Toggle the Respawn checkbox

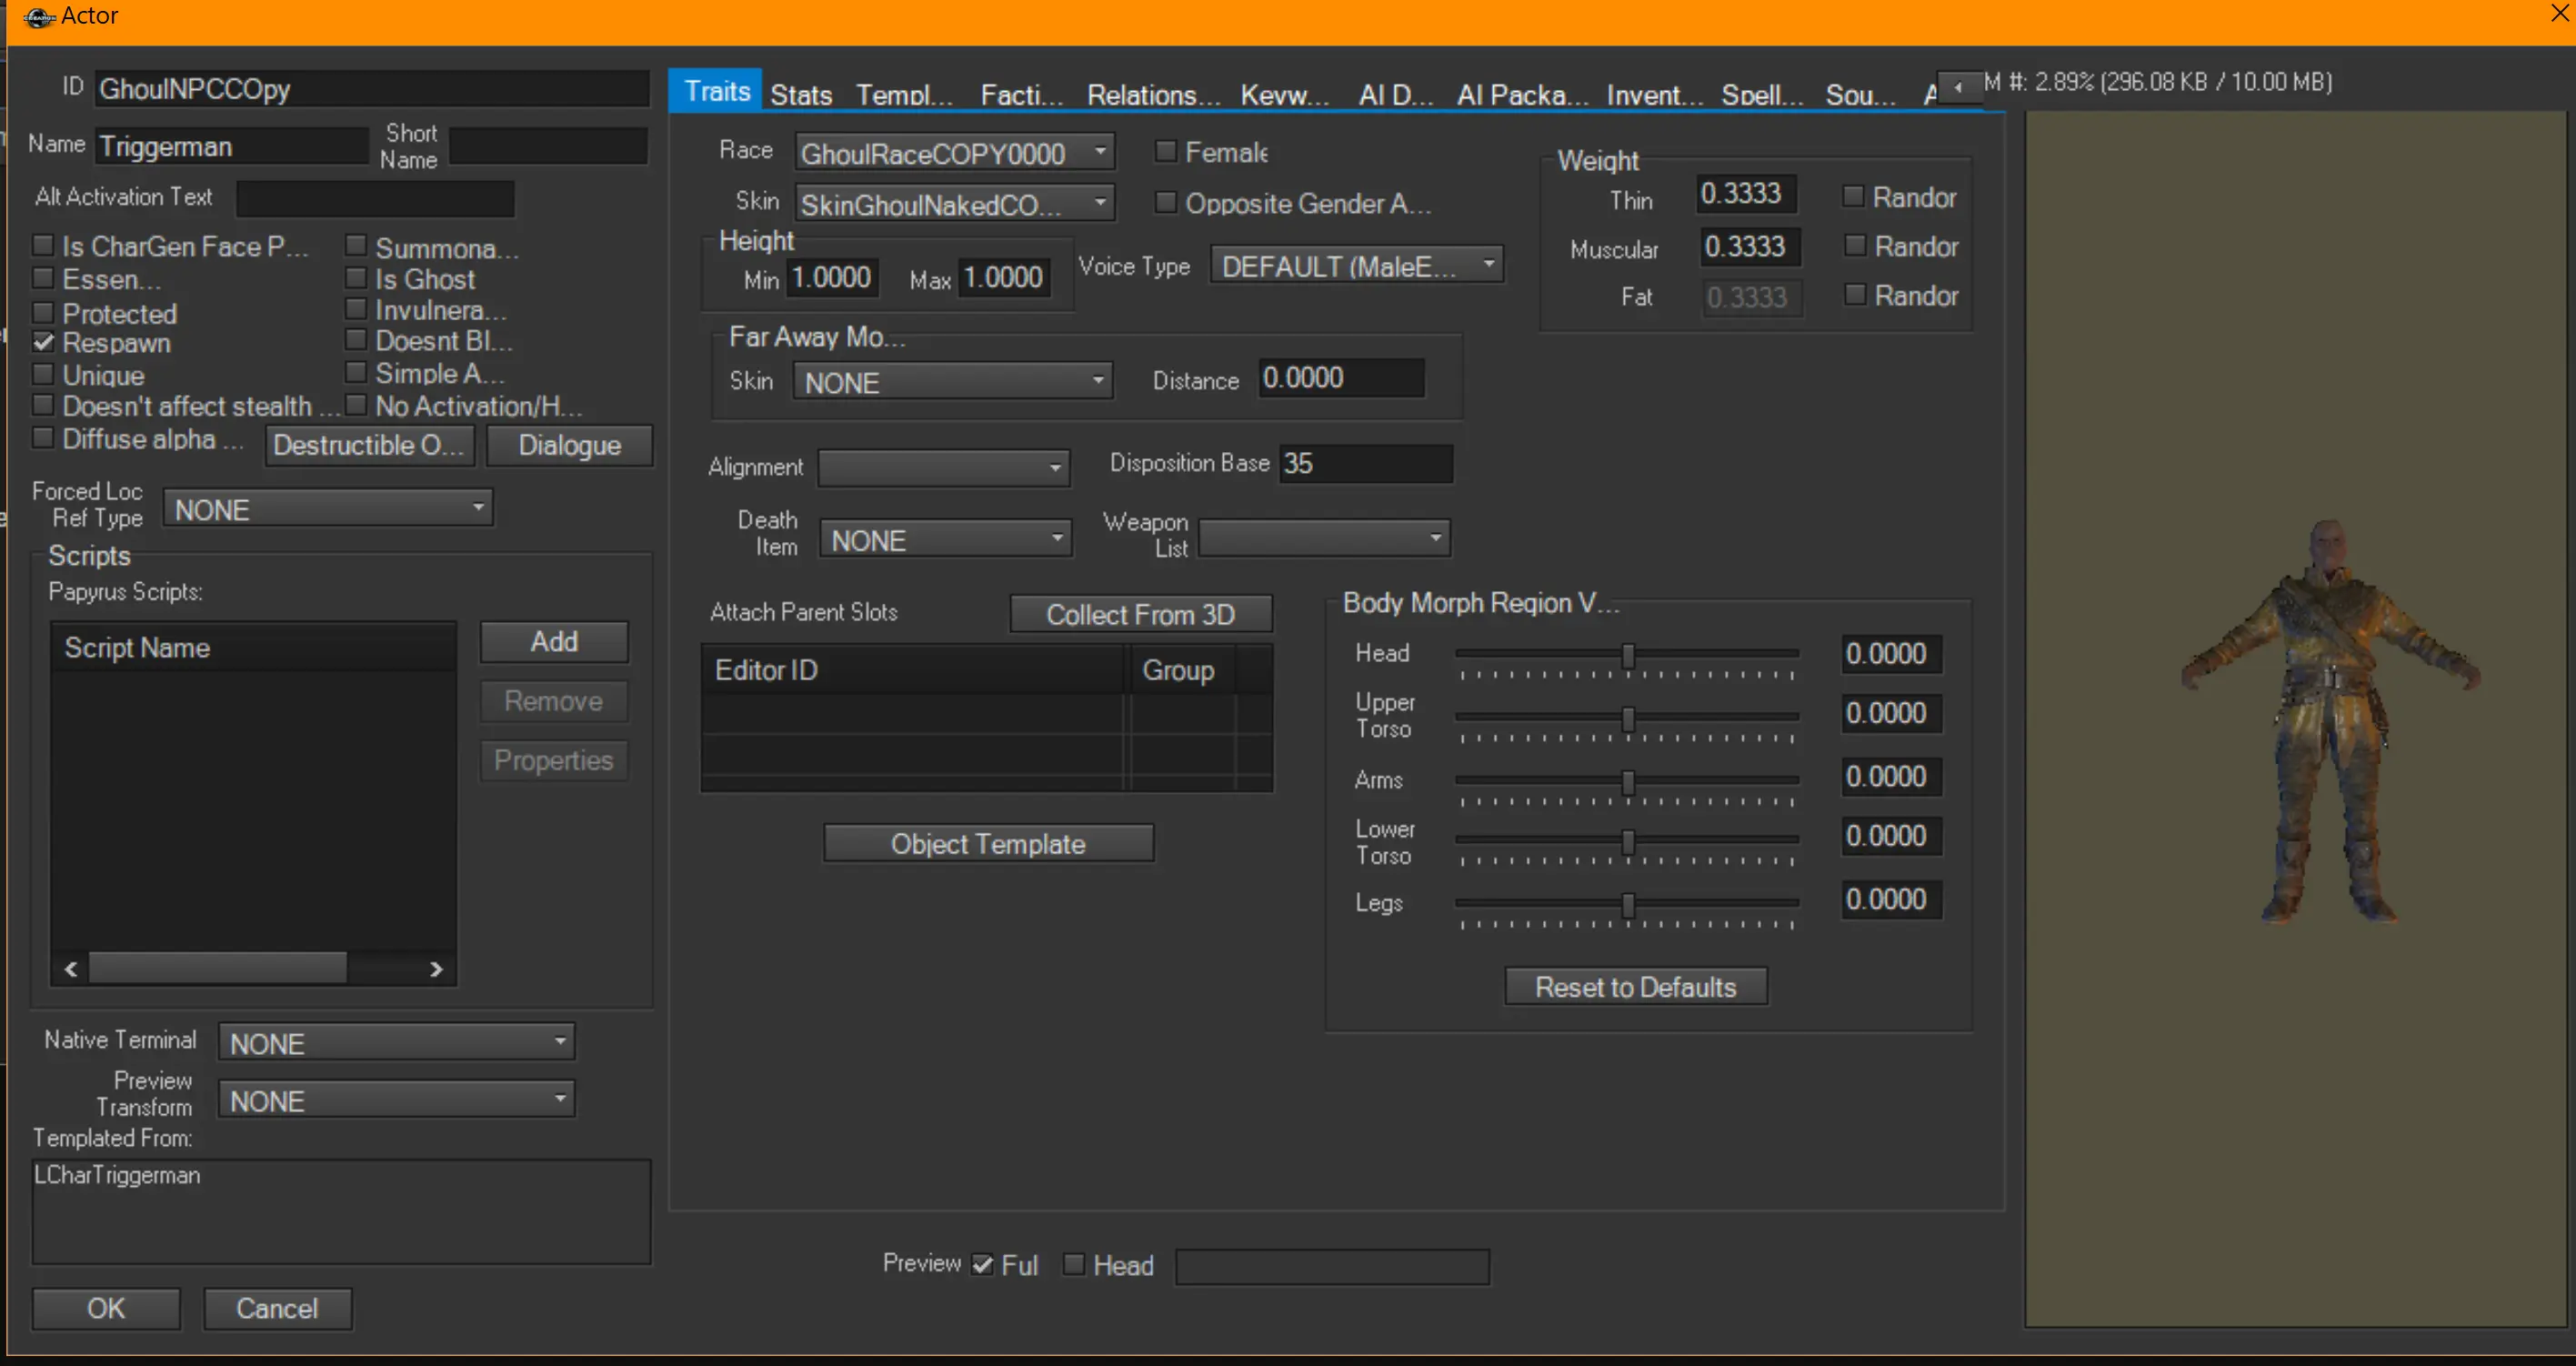(43, 343)
